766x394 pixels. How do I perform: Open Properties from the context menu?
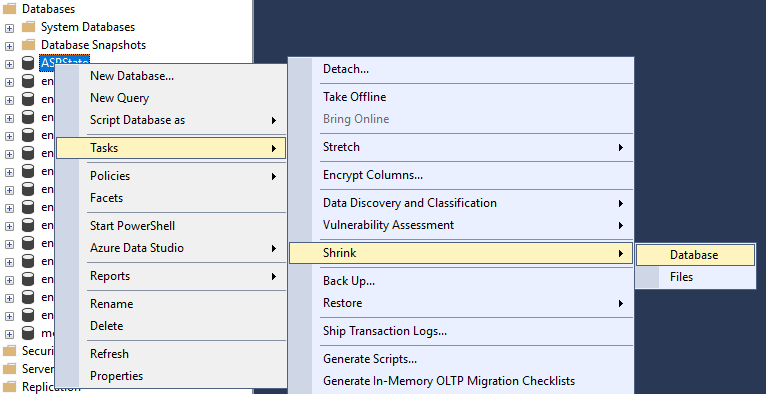point(171,376)
